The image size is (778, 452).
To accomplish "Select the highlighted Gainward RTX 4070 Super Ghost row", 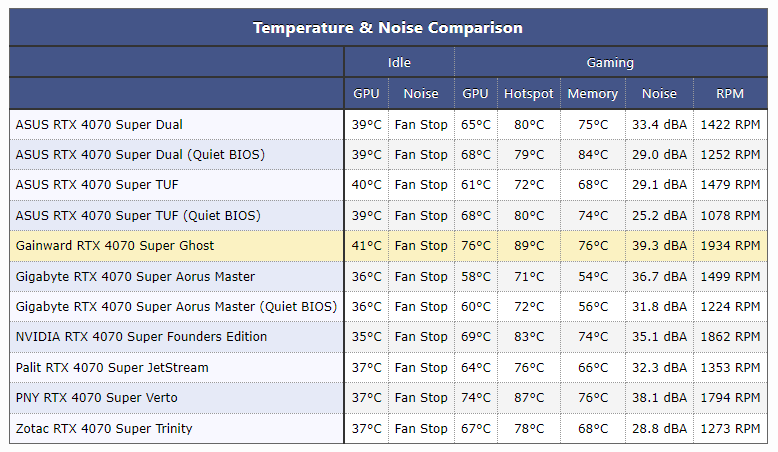I will point(115,246).
